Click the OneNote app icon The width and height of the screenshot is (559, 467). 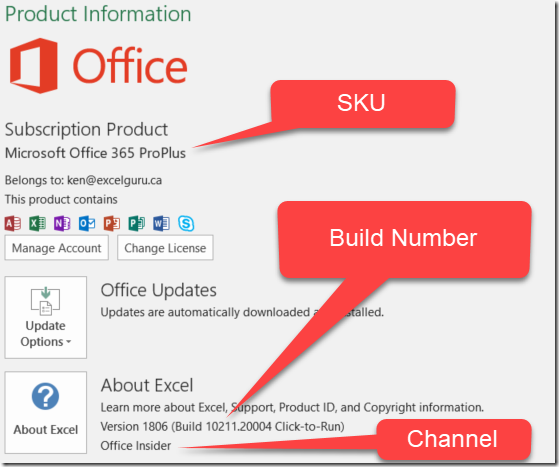(62, 224)
